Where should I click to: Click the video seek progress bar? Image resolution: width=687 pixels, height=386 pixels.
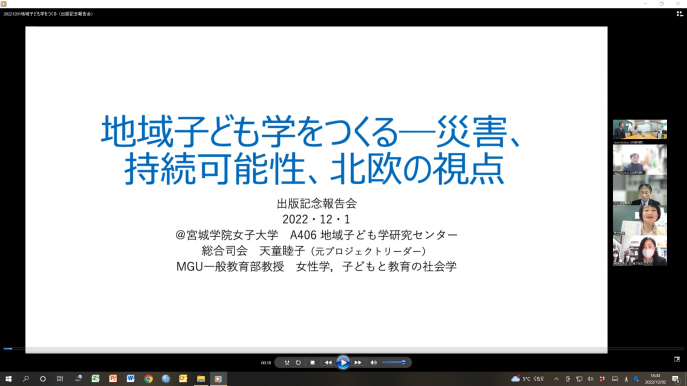click(344, 349)
